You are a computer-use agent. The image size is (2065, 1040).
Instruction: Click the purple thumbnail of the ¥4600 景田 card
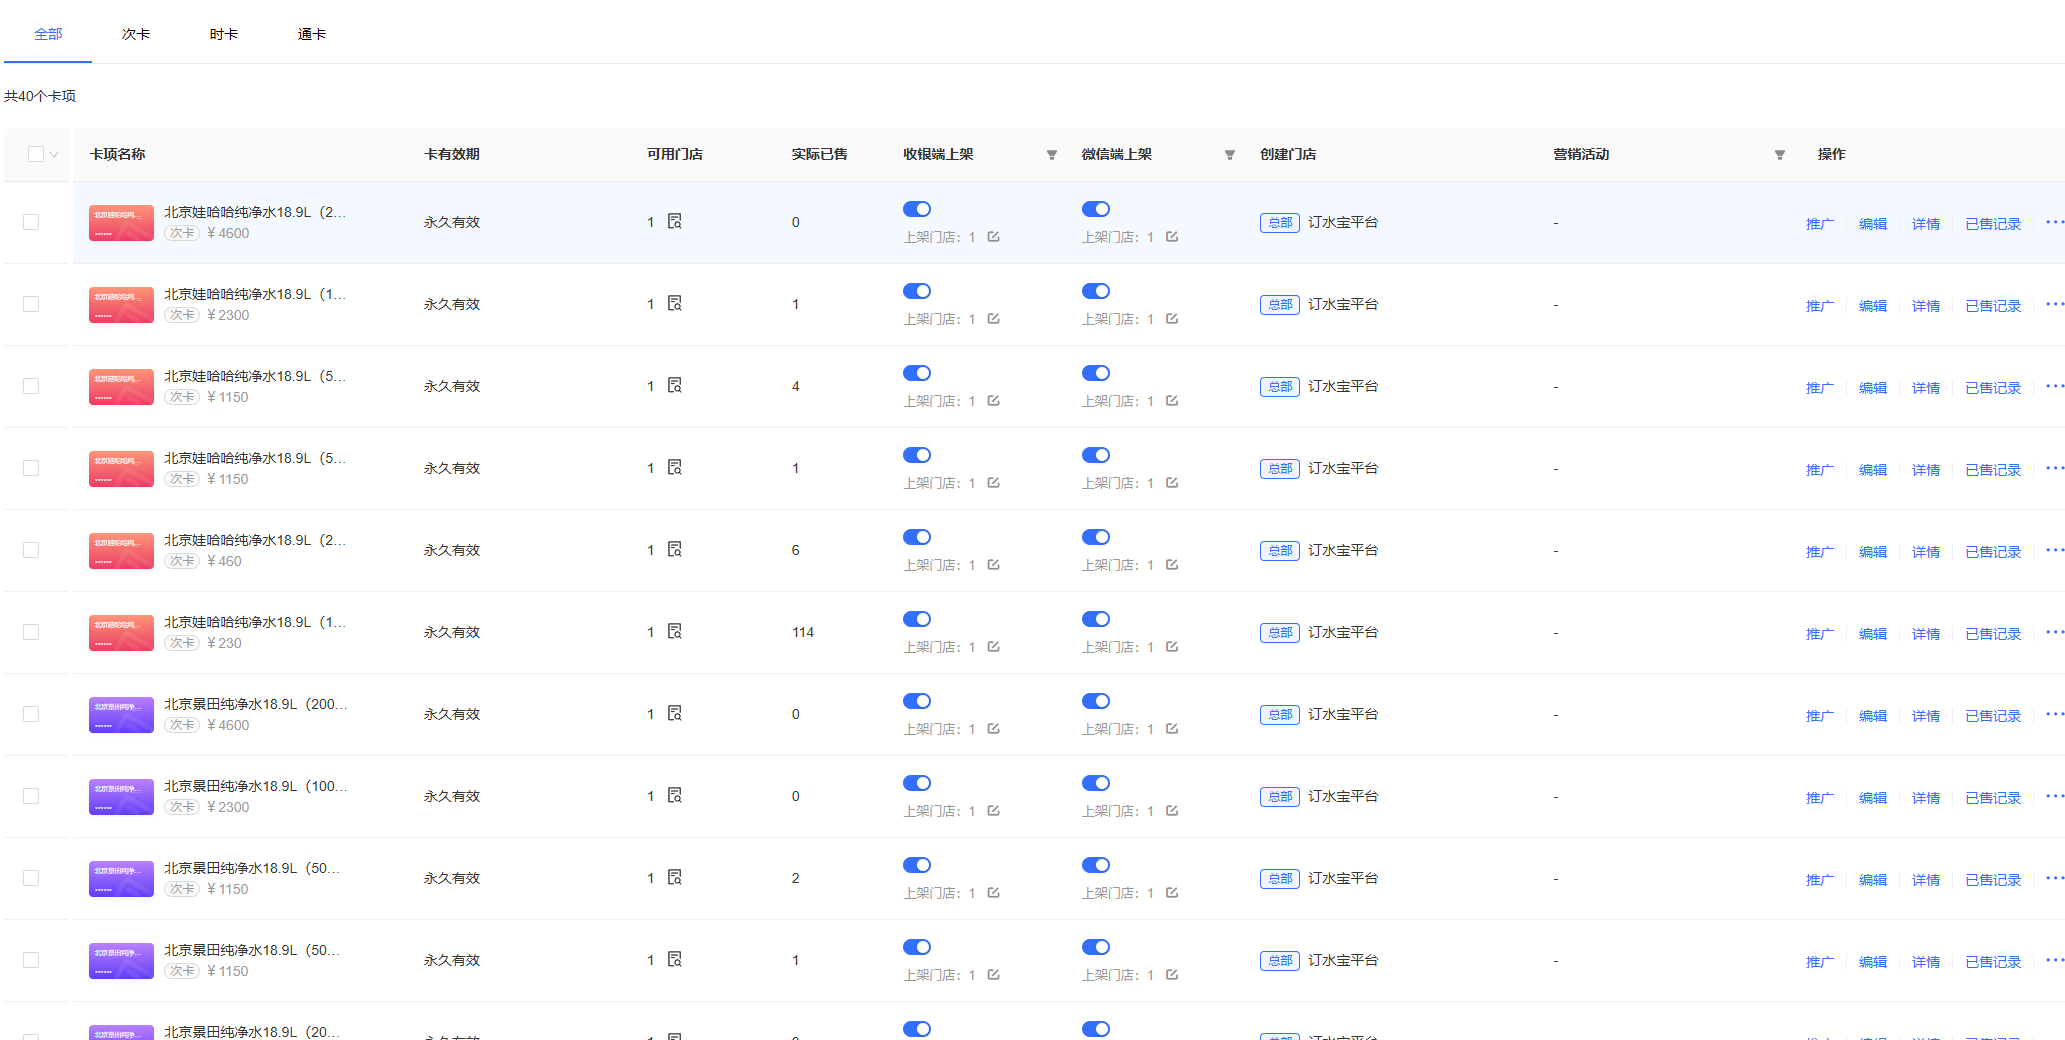pyautogui.click(x=121, y=715)
